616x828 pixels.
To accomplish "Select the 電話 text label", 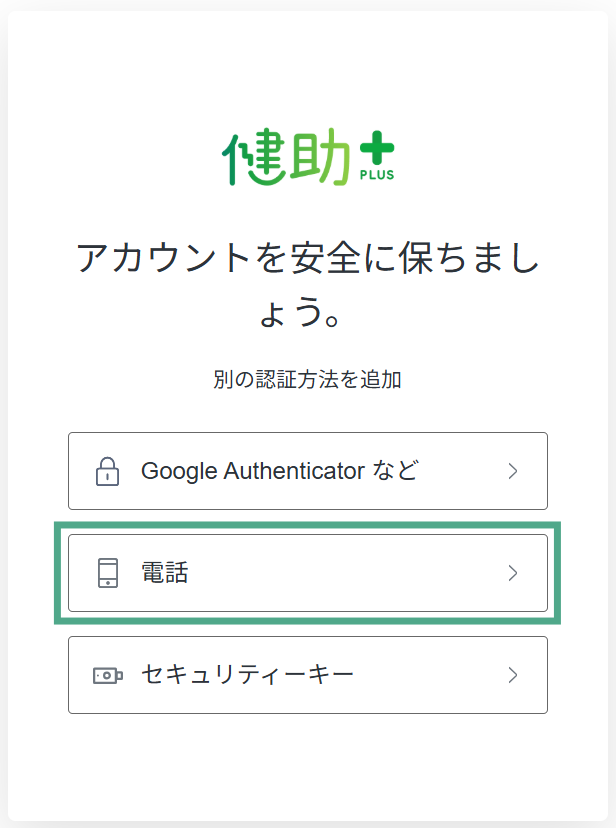I will pyautogui.click(x=165, y=573).
